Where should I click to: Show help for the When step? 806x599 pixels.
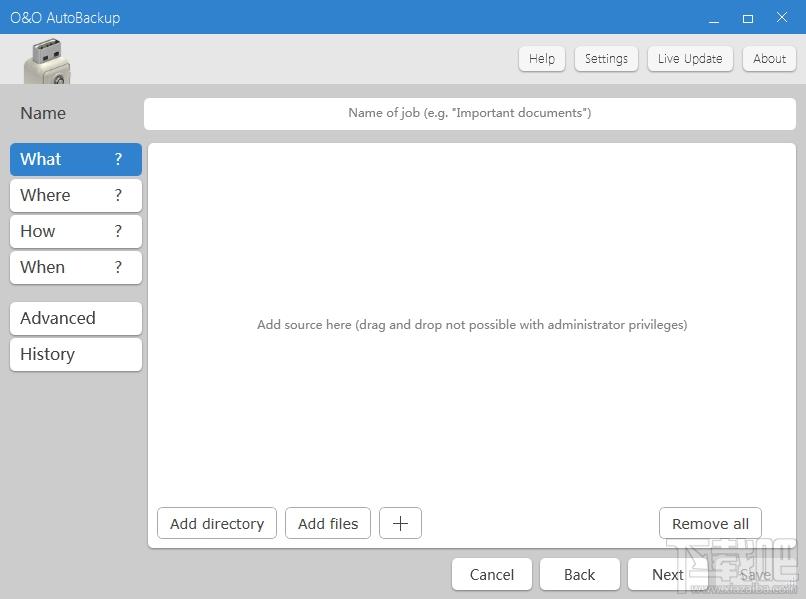pyautogui.click(x=118, y=267)
